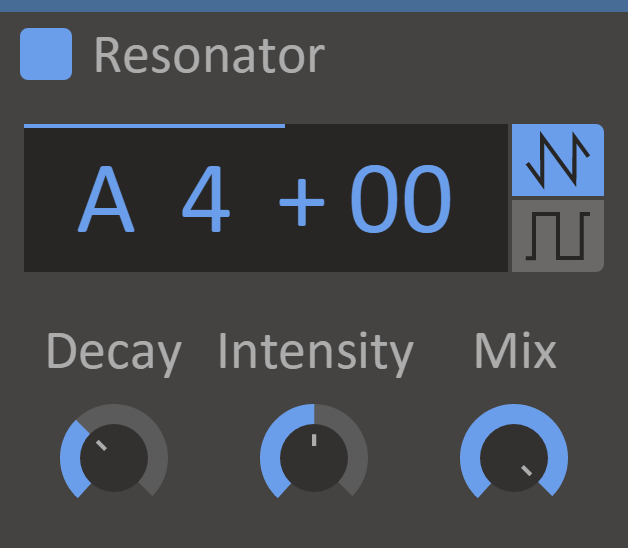Select the sawtooth waveform icon

click(x=558, y=160)
